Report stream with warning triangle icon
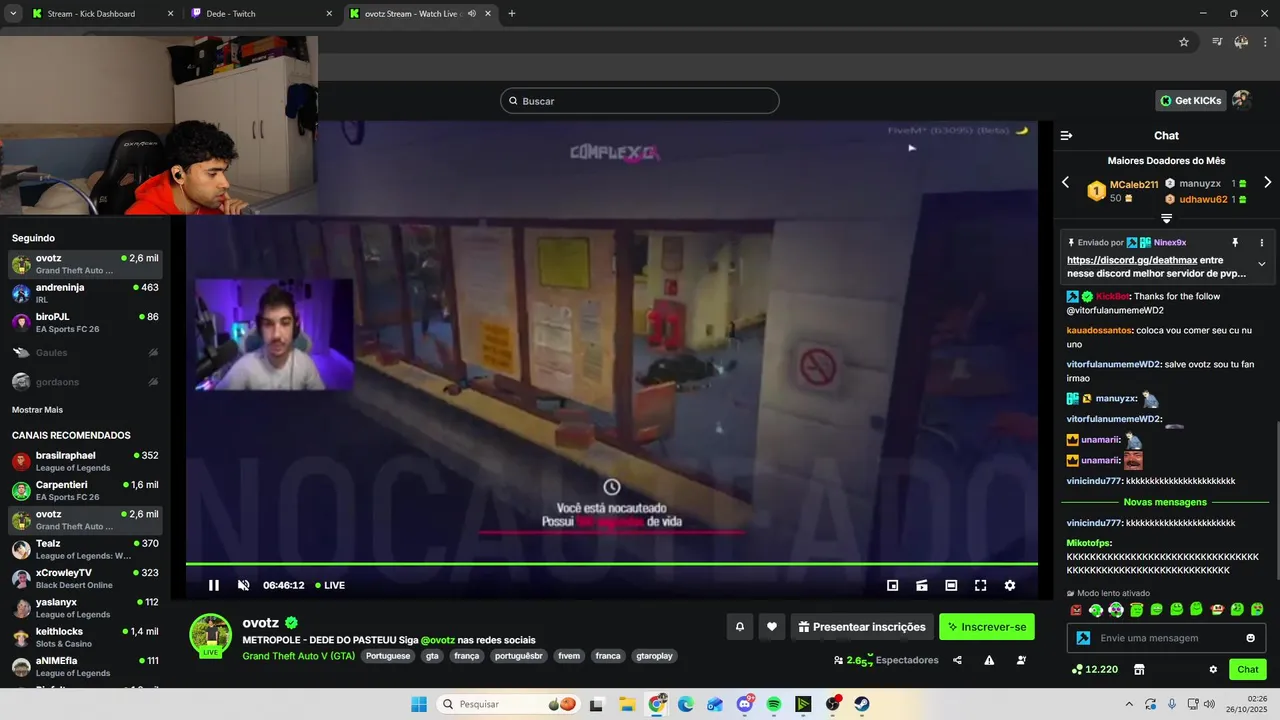The width and height of the screenshot is (1280, 720). pos(989,660)
